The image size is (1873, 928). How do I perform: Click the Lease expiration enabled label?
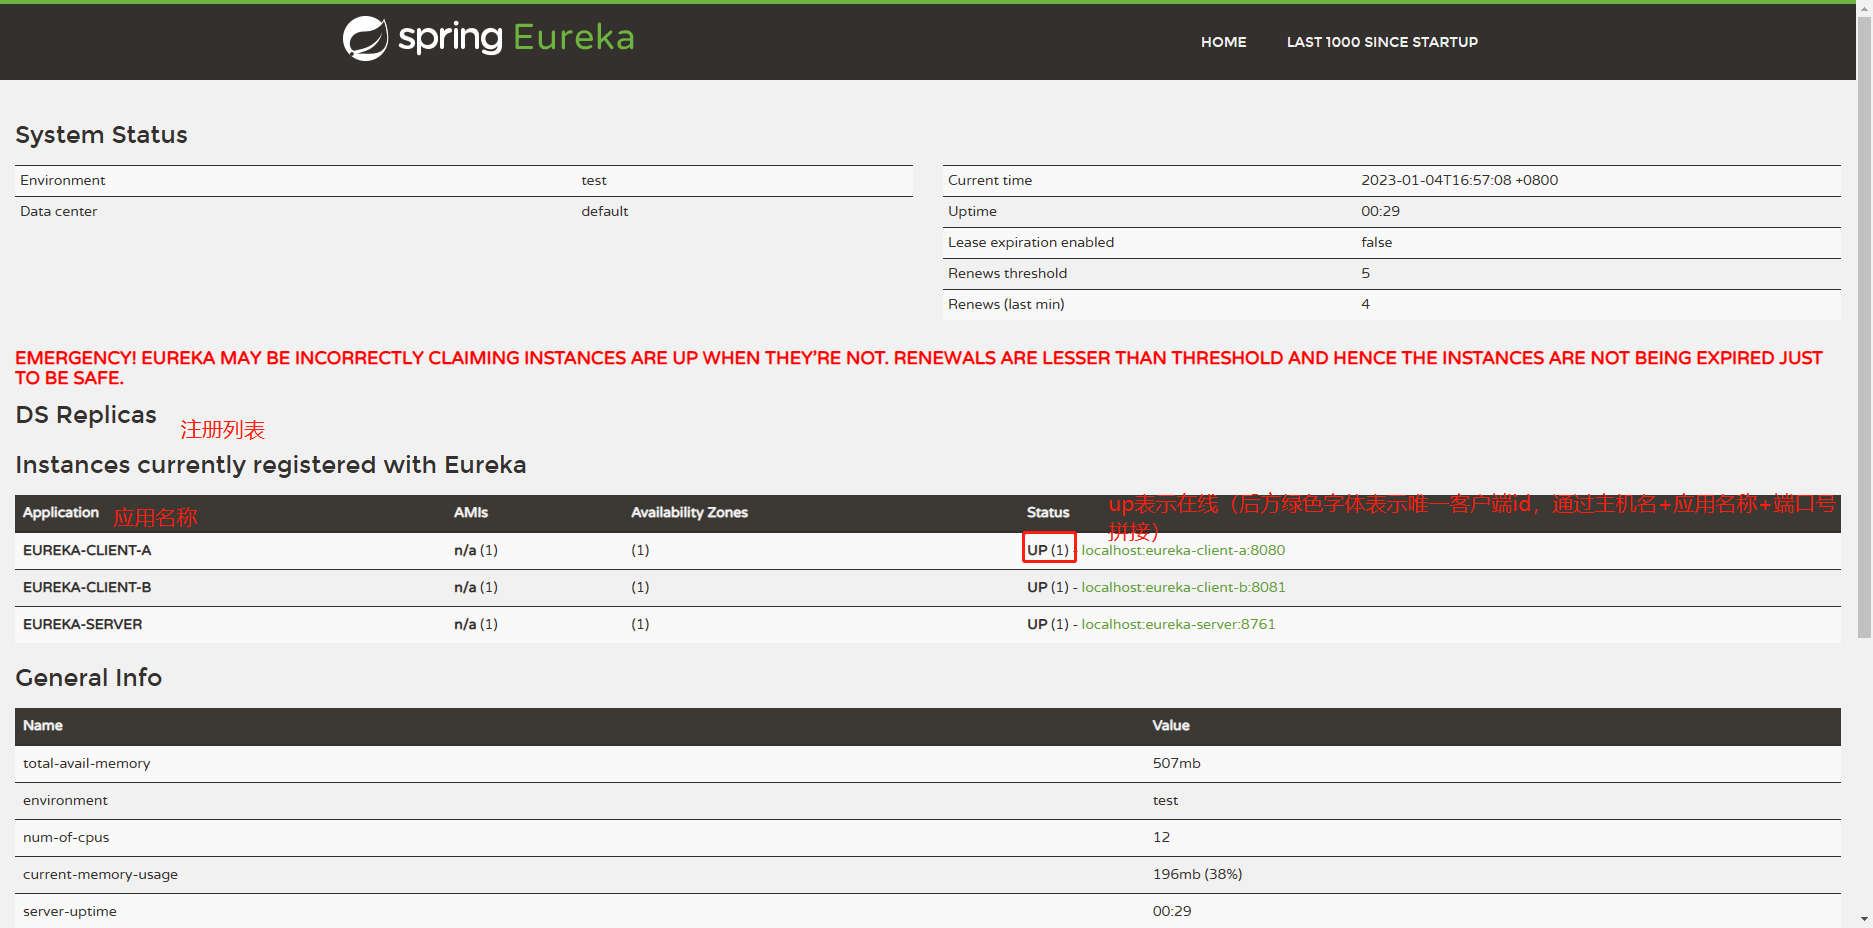(x=1030, y=242)
